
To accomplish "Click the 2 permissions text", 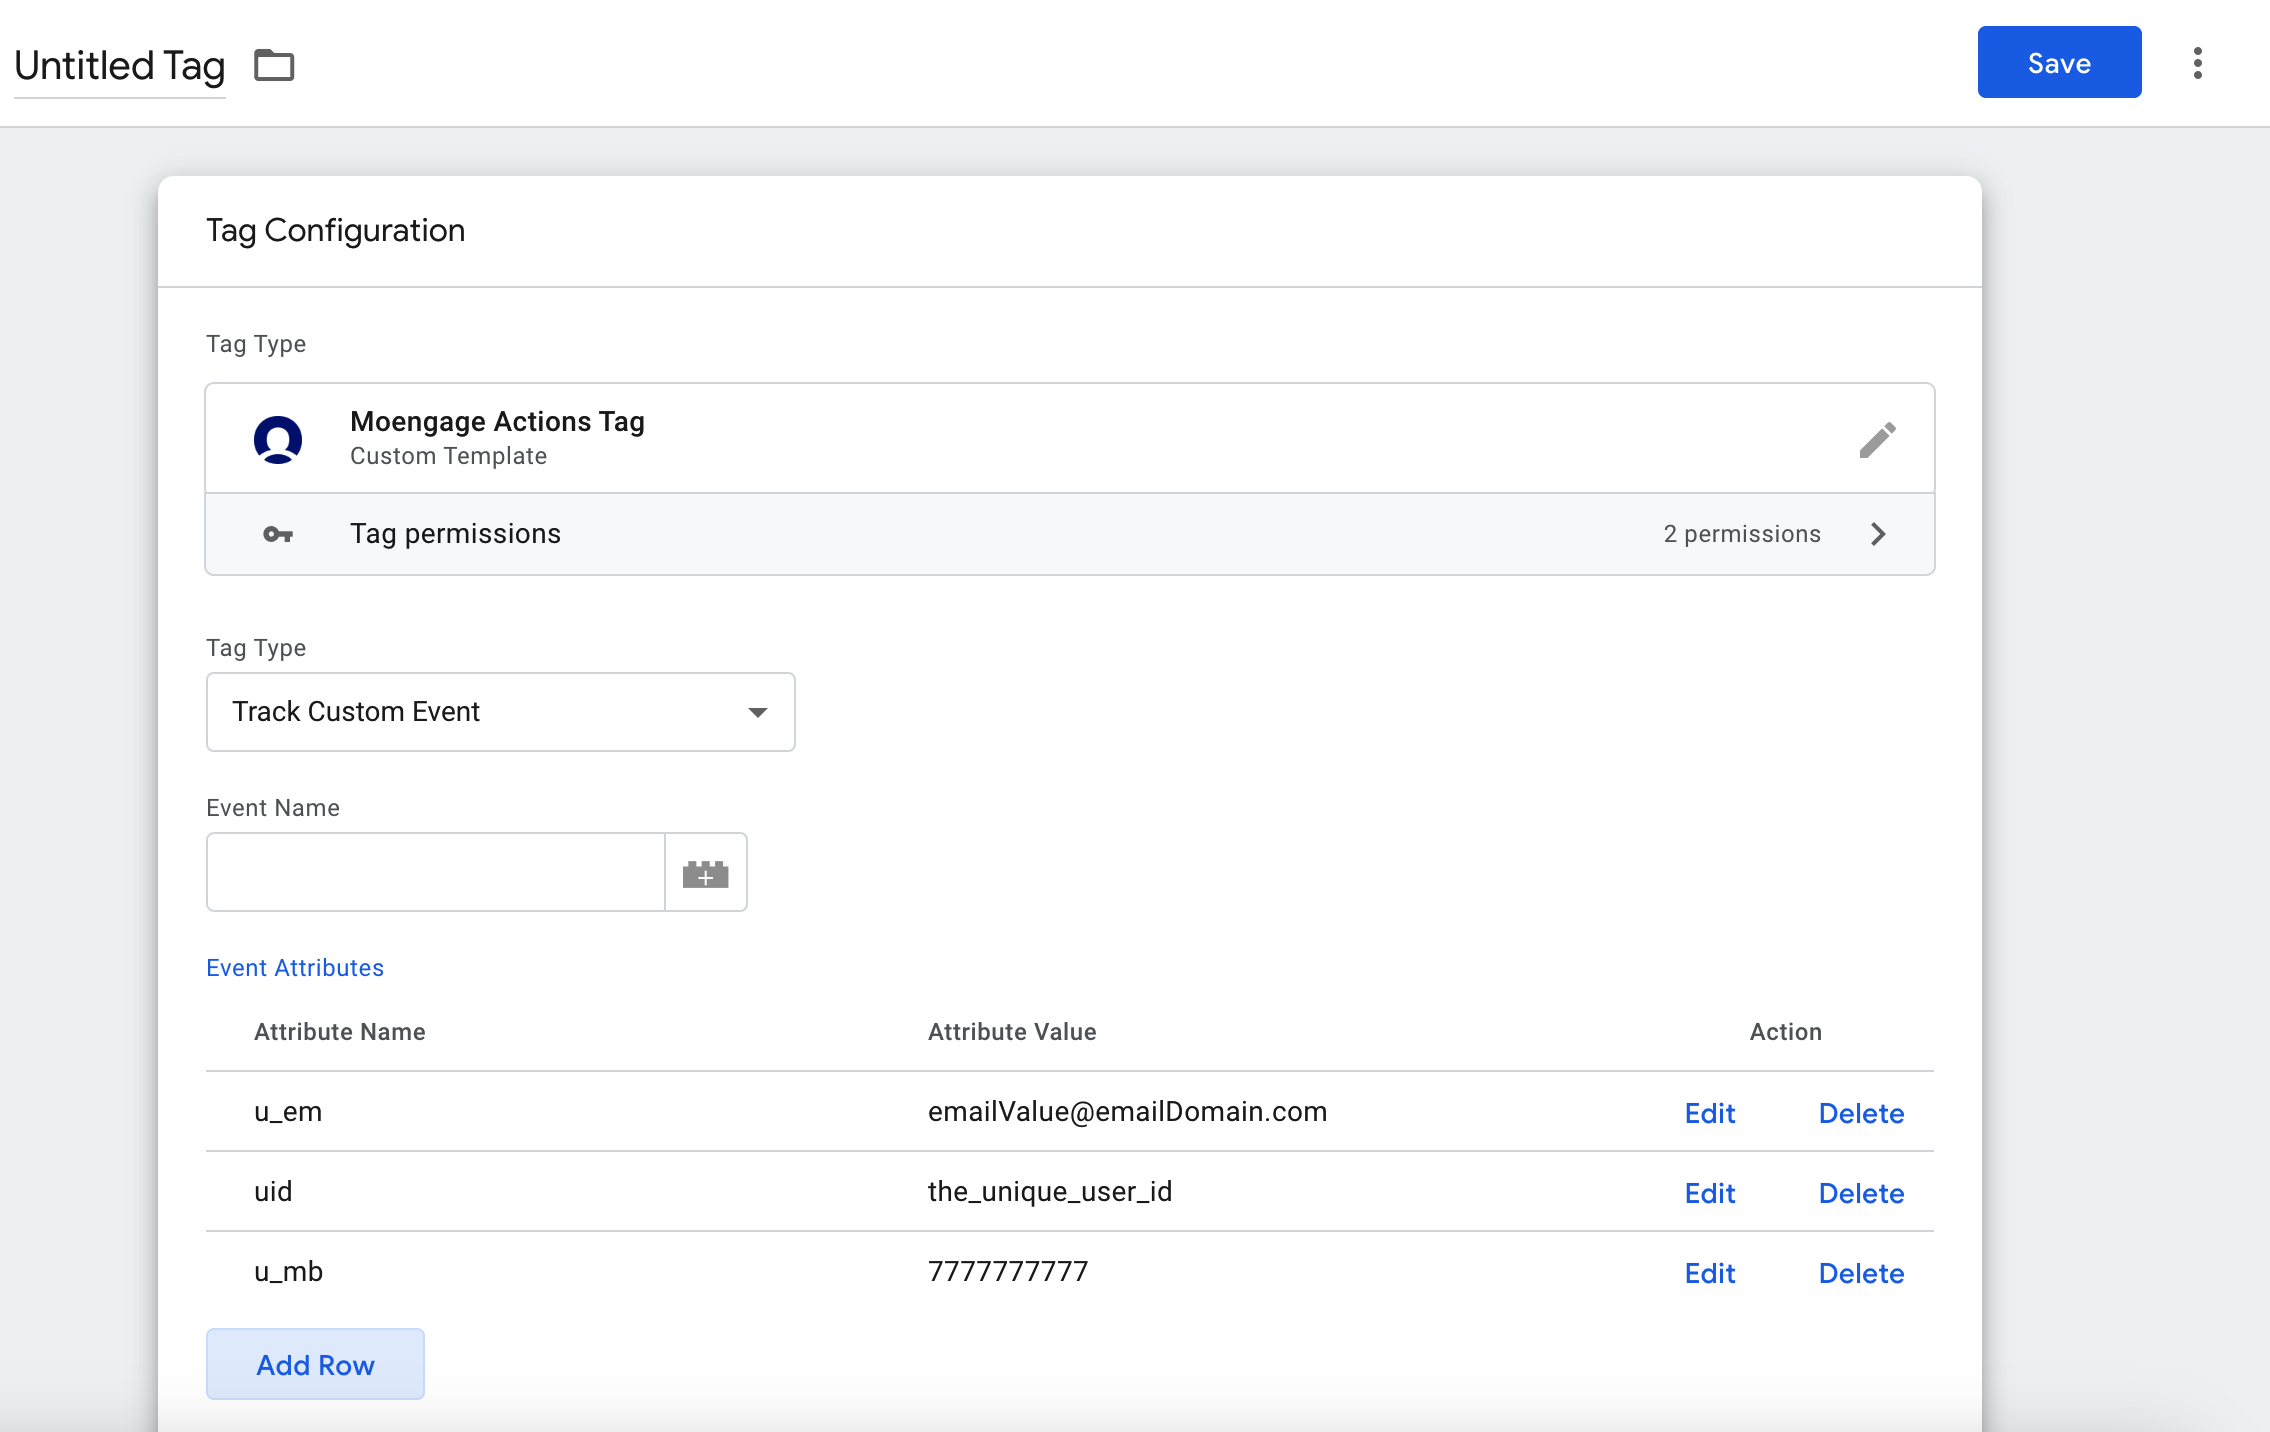I will click(x=1742, y=534).
